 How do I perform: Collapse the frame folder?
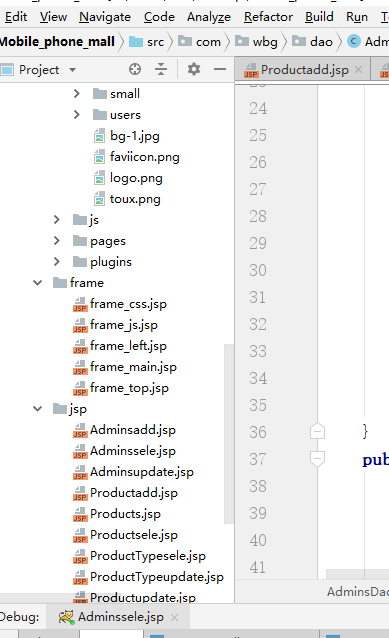(37, 282)
